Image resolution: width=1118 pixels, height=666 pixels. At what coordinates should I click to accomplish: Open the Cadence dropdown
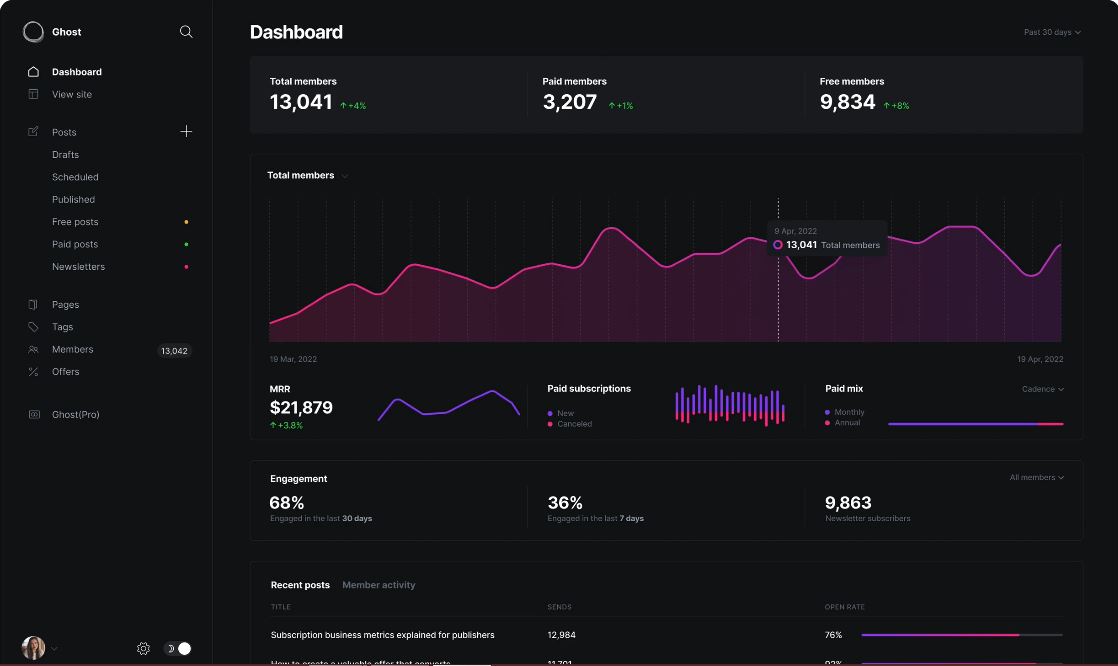coord(1042,389)
